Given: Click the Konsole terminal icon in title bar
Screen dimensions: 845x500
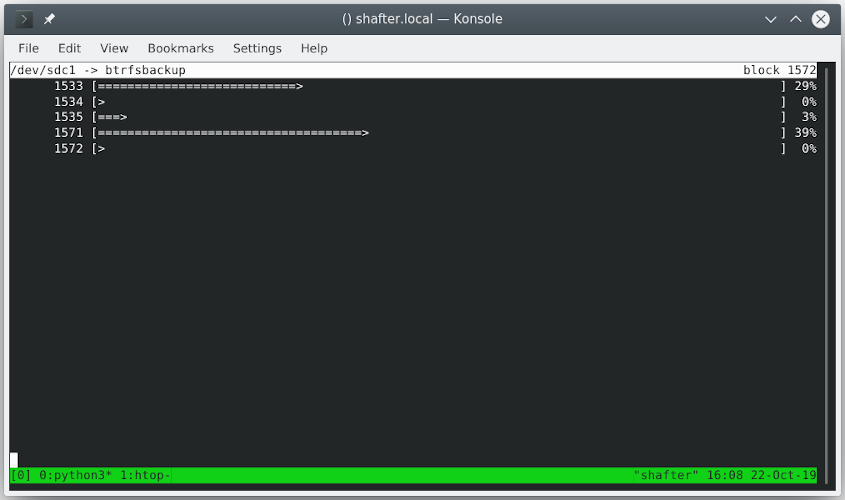Looking at the screenshot, I should [x=24, y=19].
